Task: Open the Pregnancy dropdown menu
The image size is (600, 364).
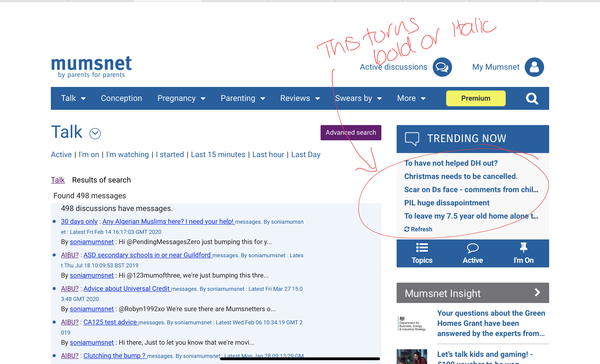Action: click(181, 98)
